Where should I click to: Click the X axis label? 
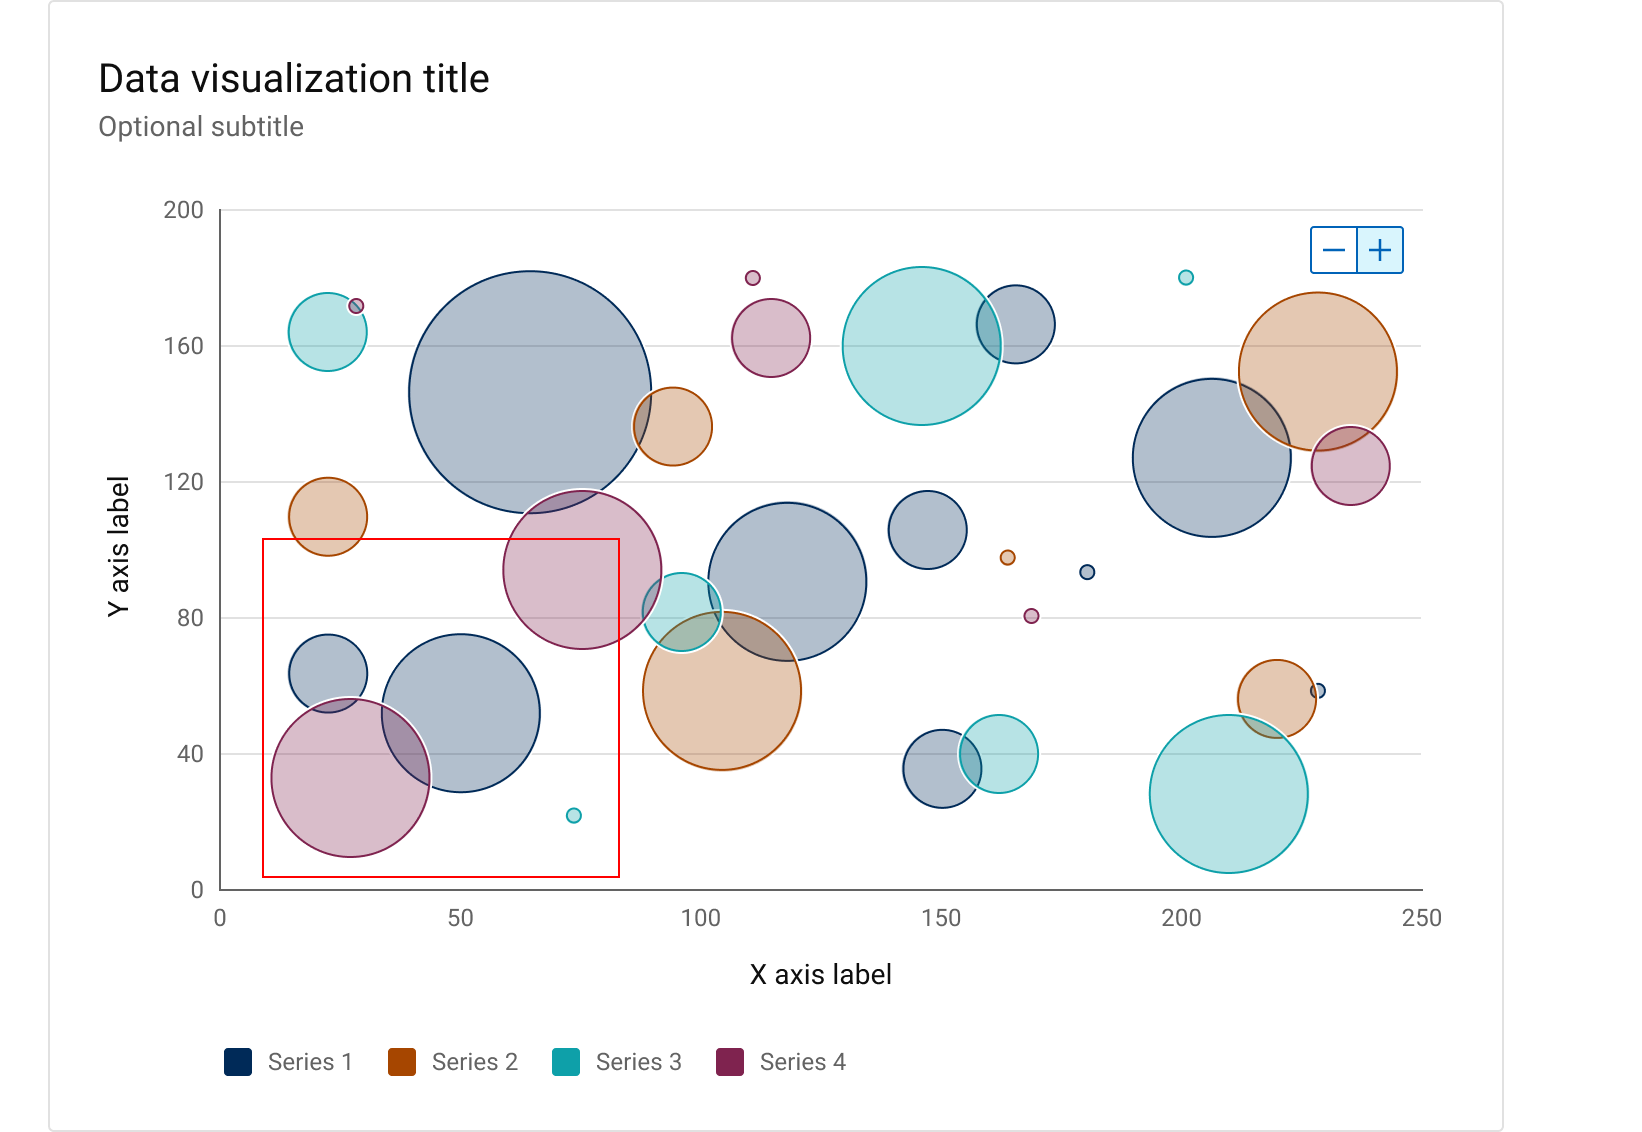(821, 974)
